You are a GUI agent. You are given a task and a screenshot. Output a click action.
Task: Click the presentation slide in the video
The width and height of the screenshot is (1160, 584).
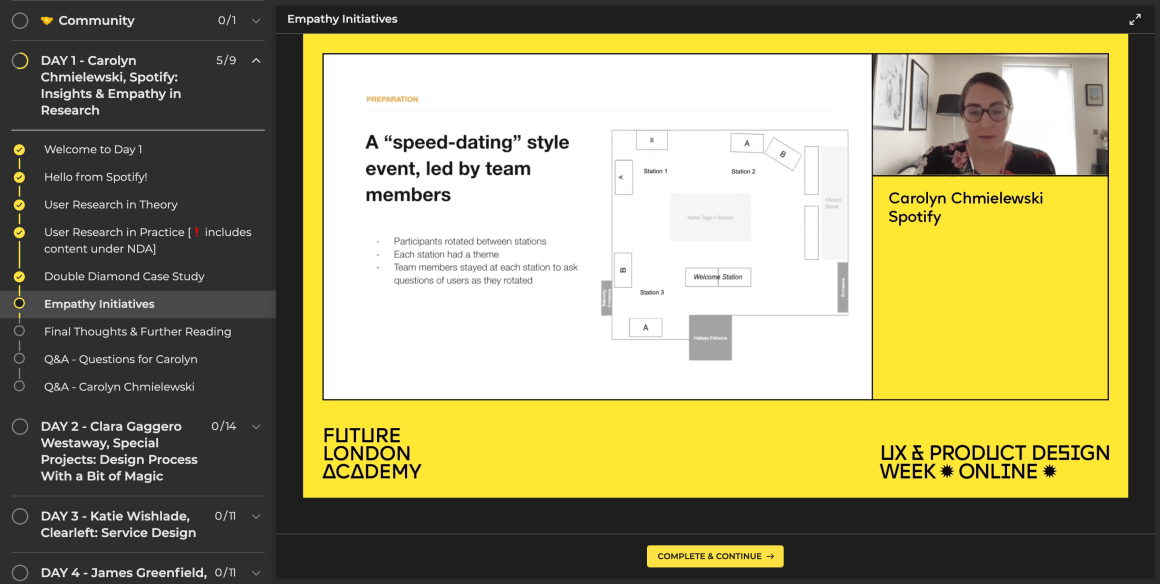(x=598, y=226)
